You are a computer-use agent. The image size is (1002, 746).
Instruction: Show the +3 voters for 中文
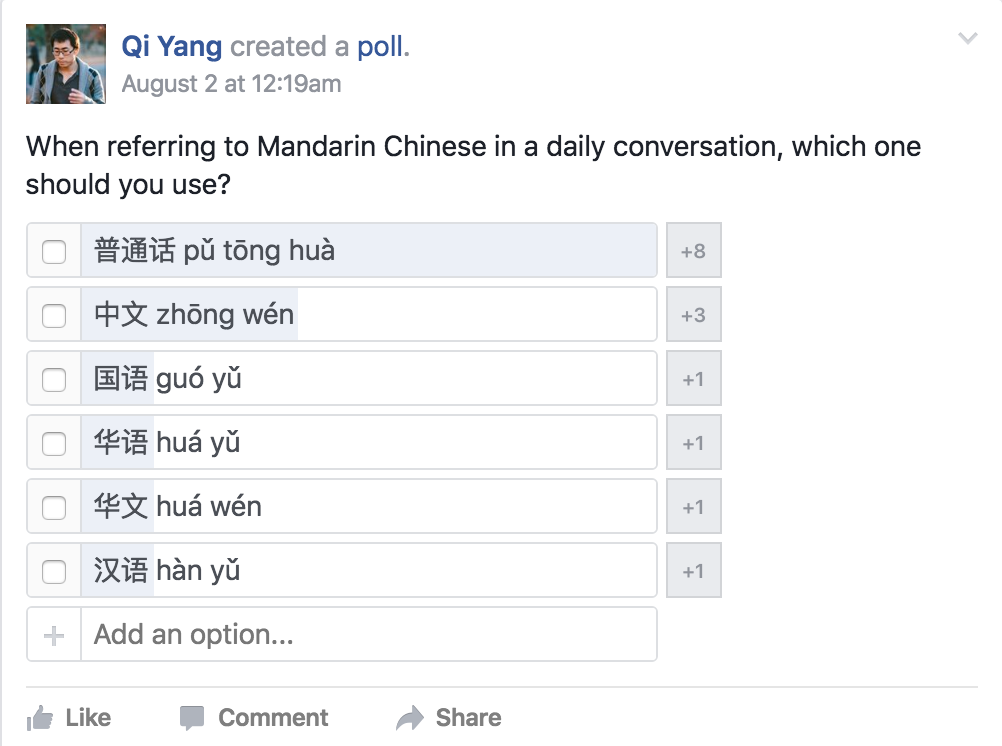(x=693, y=315)
